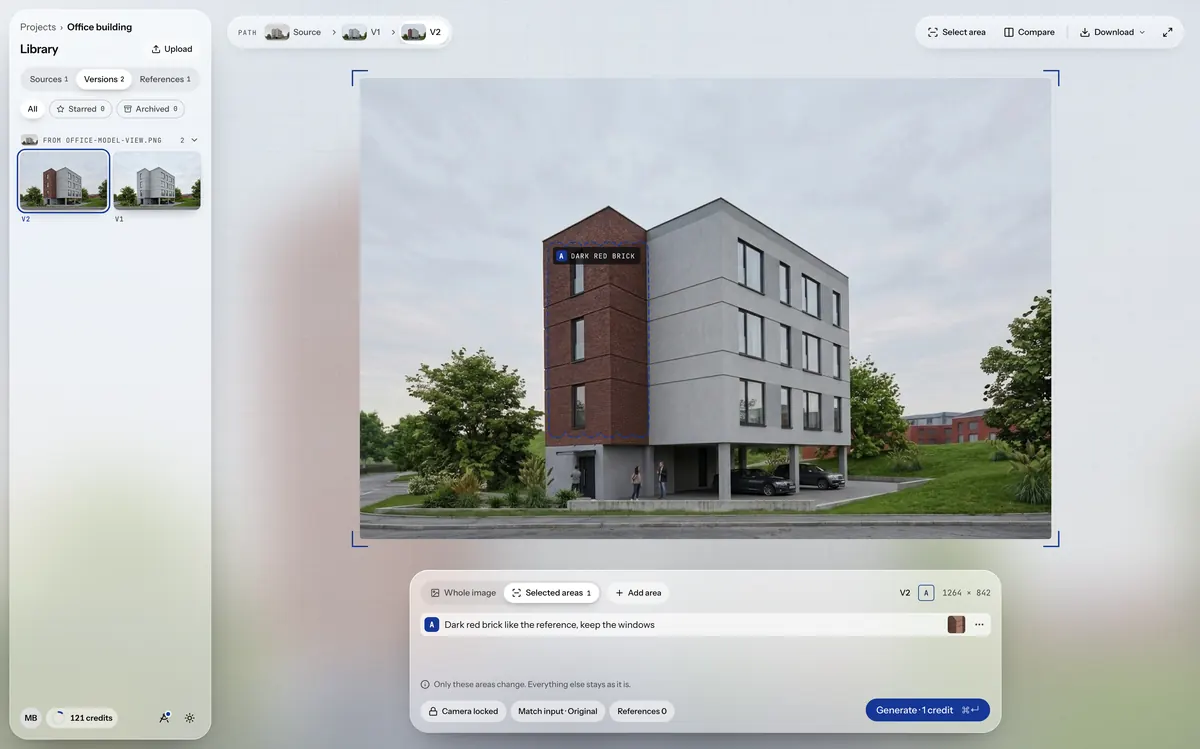Click into the Dark red brick prompt text
This screenshot has width=1200, height=749.
click(550, 625)
